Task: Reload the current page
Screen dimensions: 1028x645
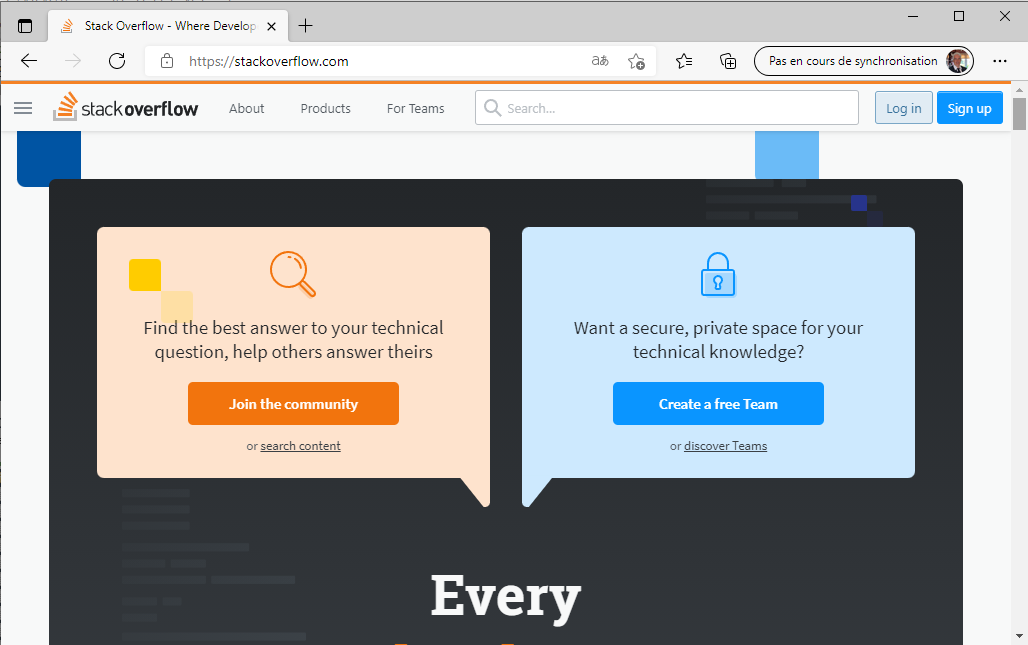Action: point(117,61)
